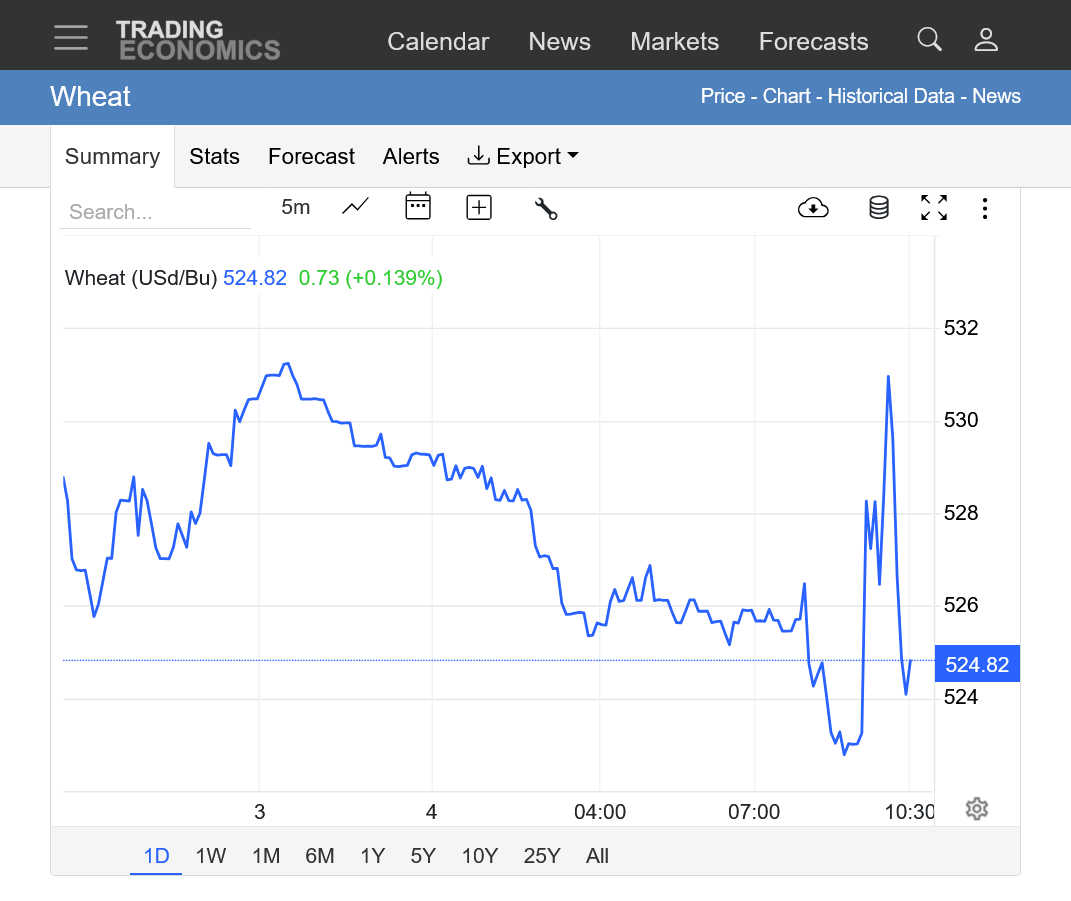The width and height of the screenshot is (1071, 901).
Task: Select the 1Y time range
Action: click(x=372, y=856)
